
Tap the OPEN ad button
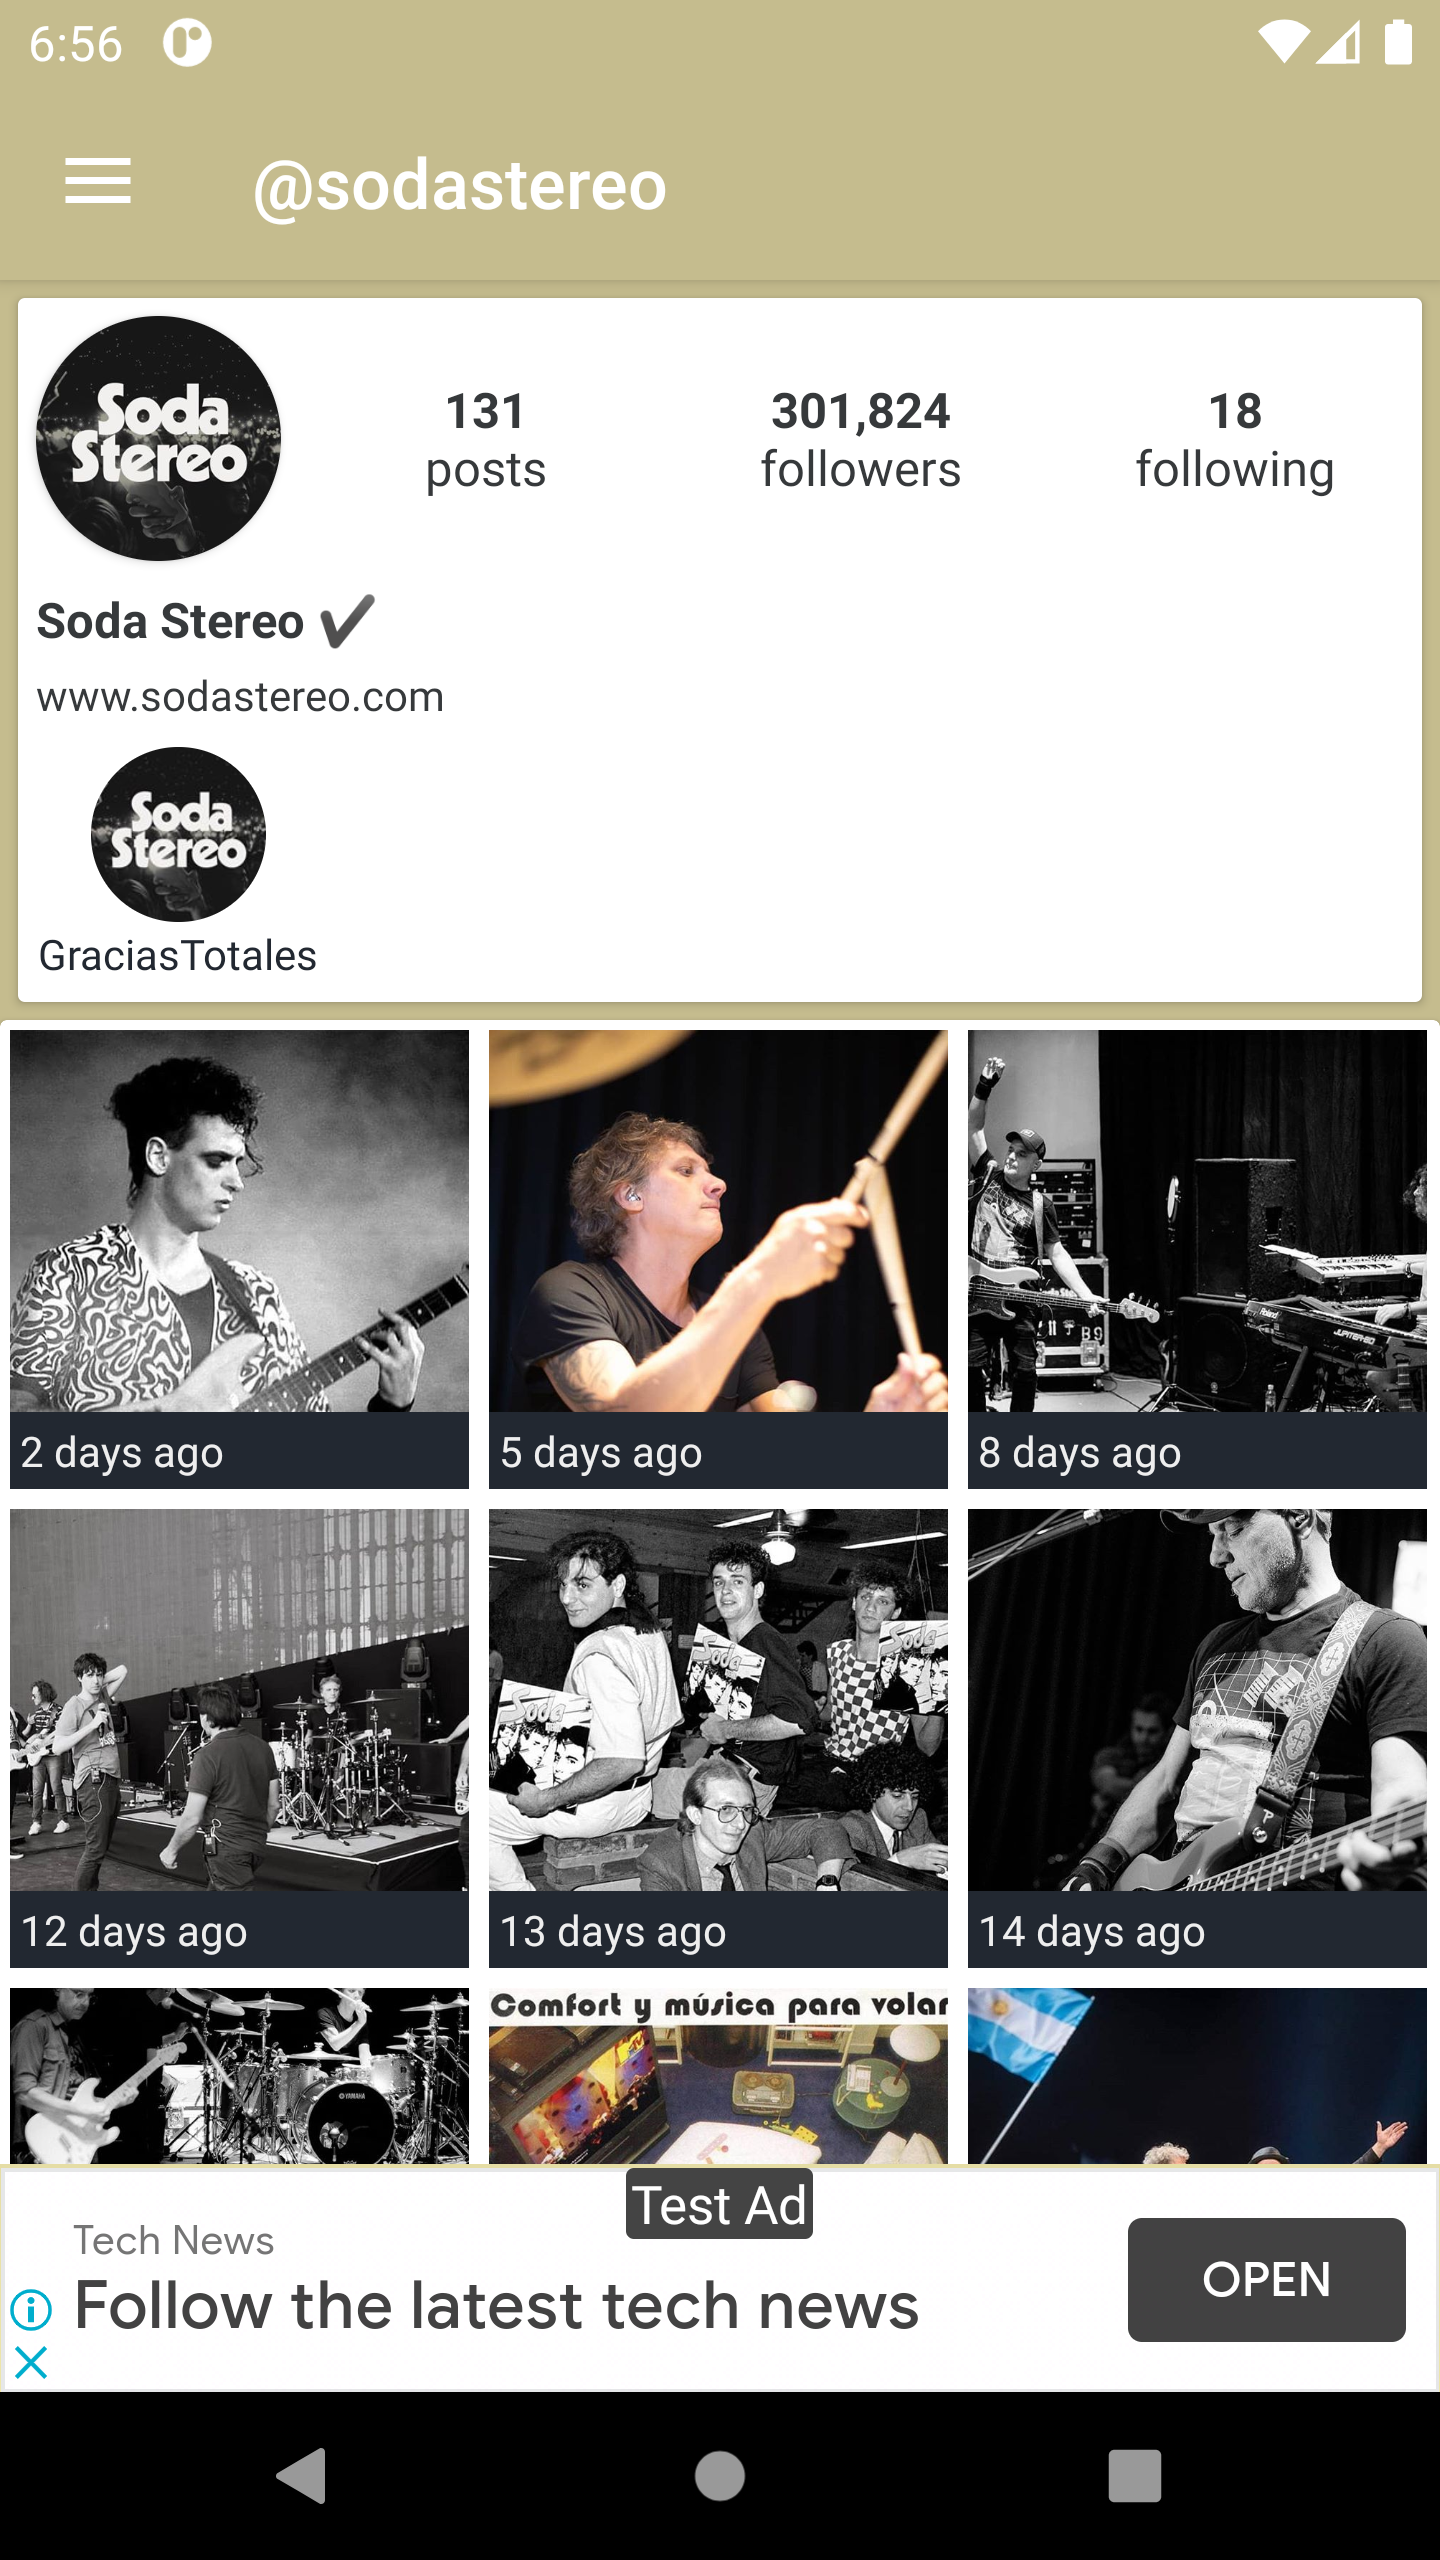coord(1266,2279)
